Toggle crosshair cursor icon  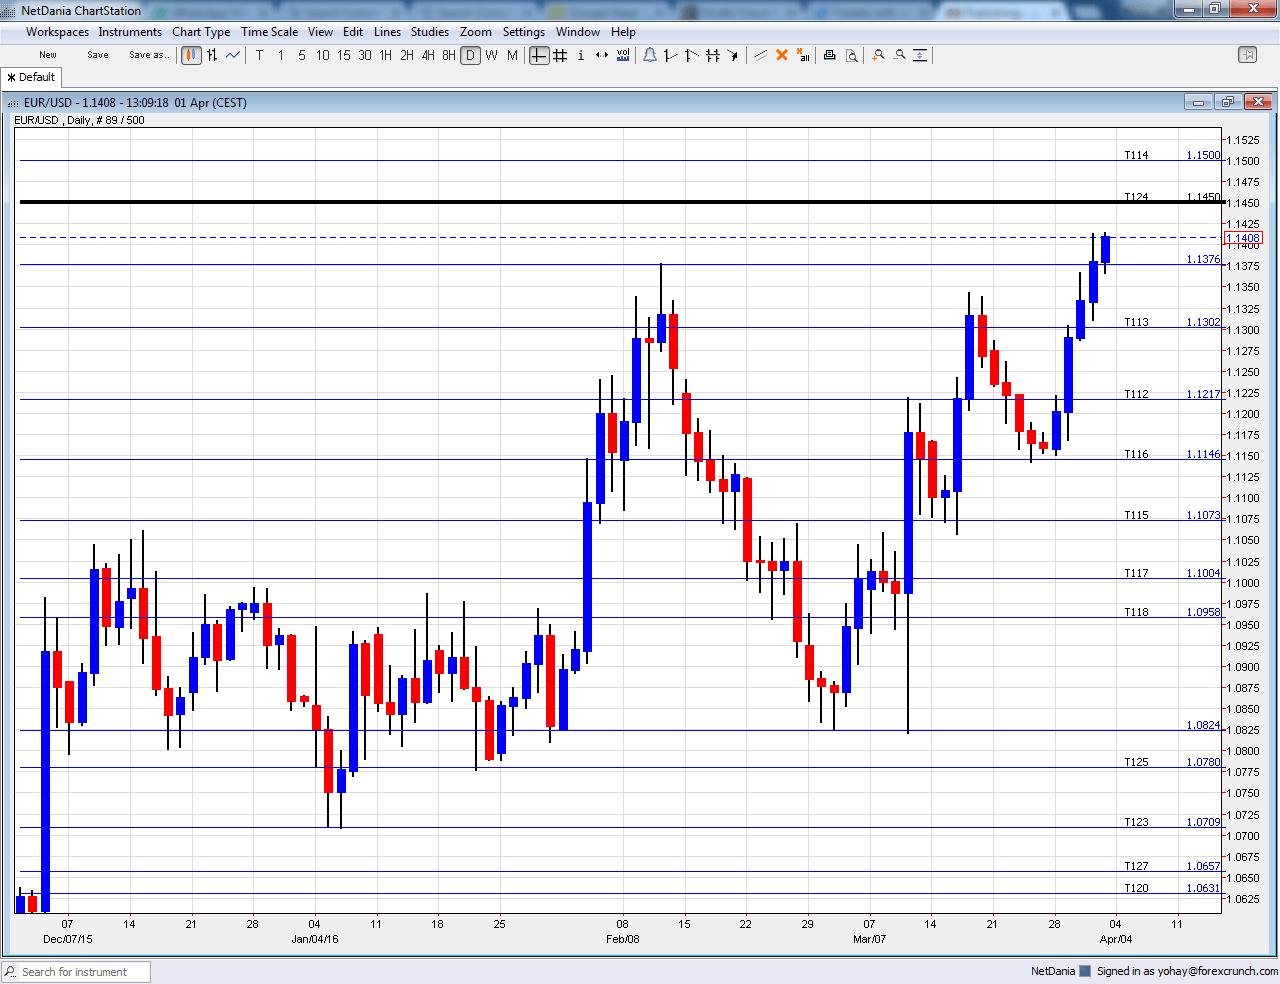[539, 55]
